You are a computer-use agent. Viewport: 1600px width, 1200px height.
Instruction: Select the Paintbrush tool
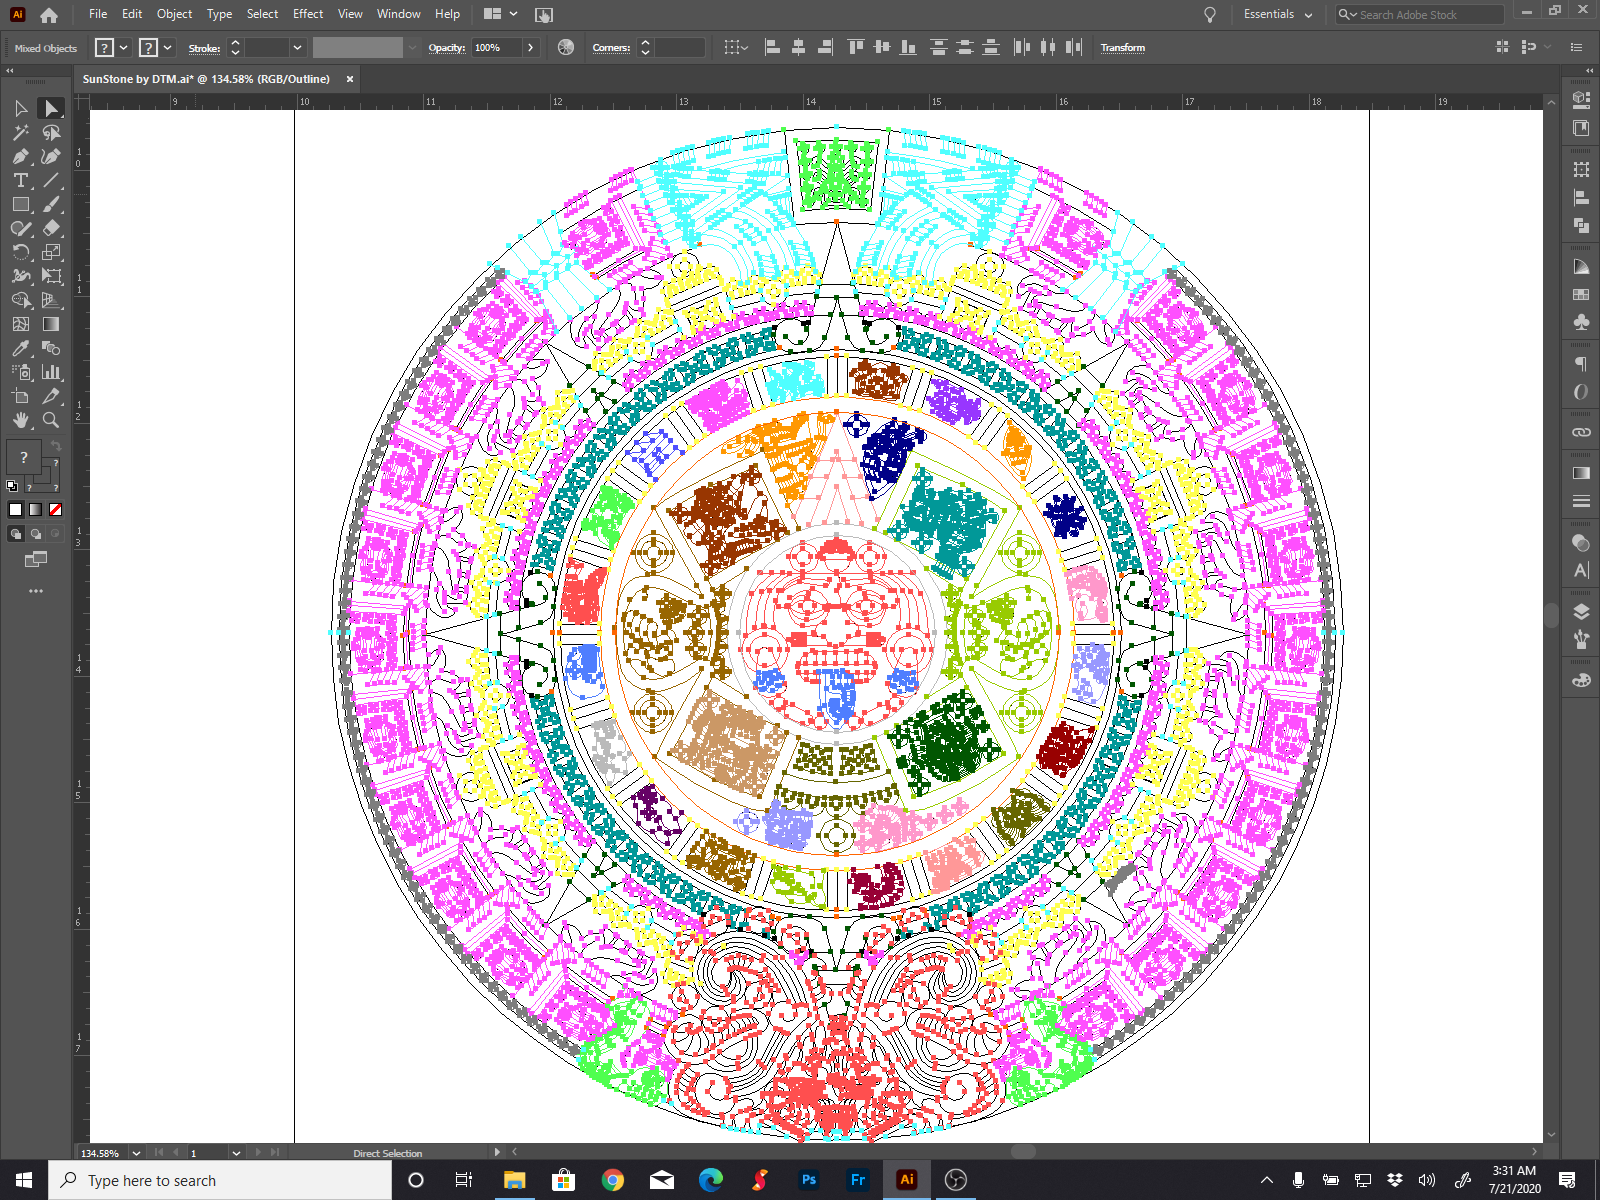coord(51,204)
